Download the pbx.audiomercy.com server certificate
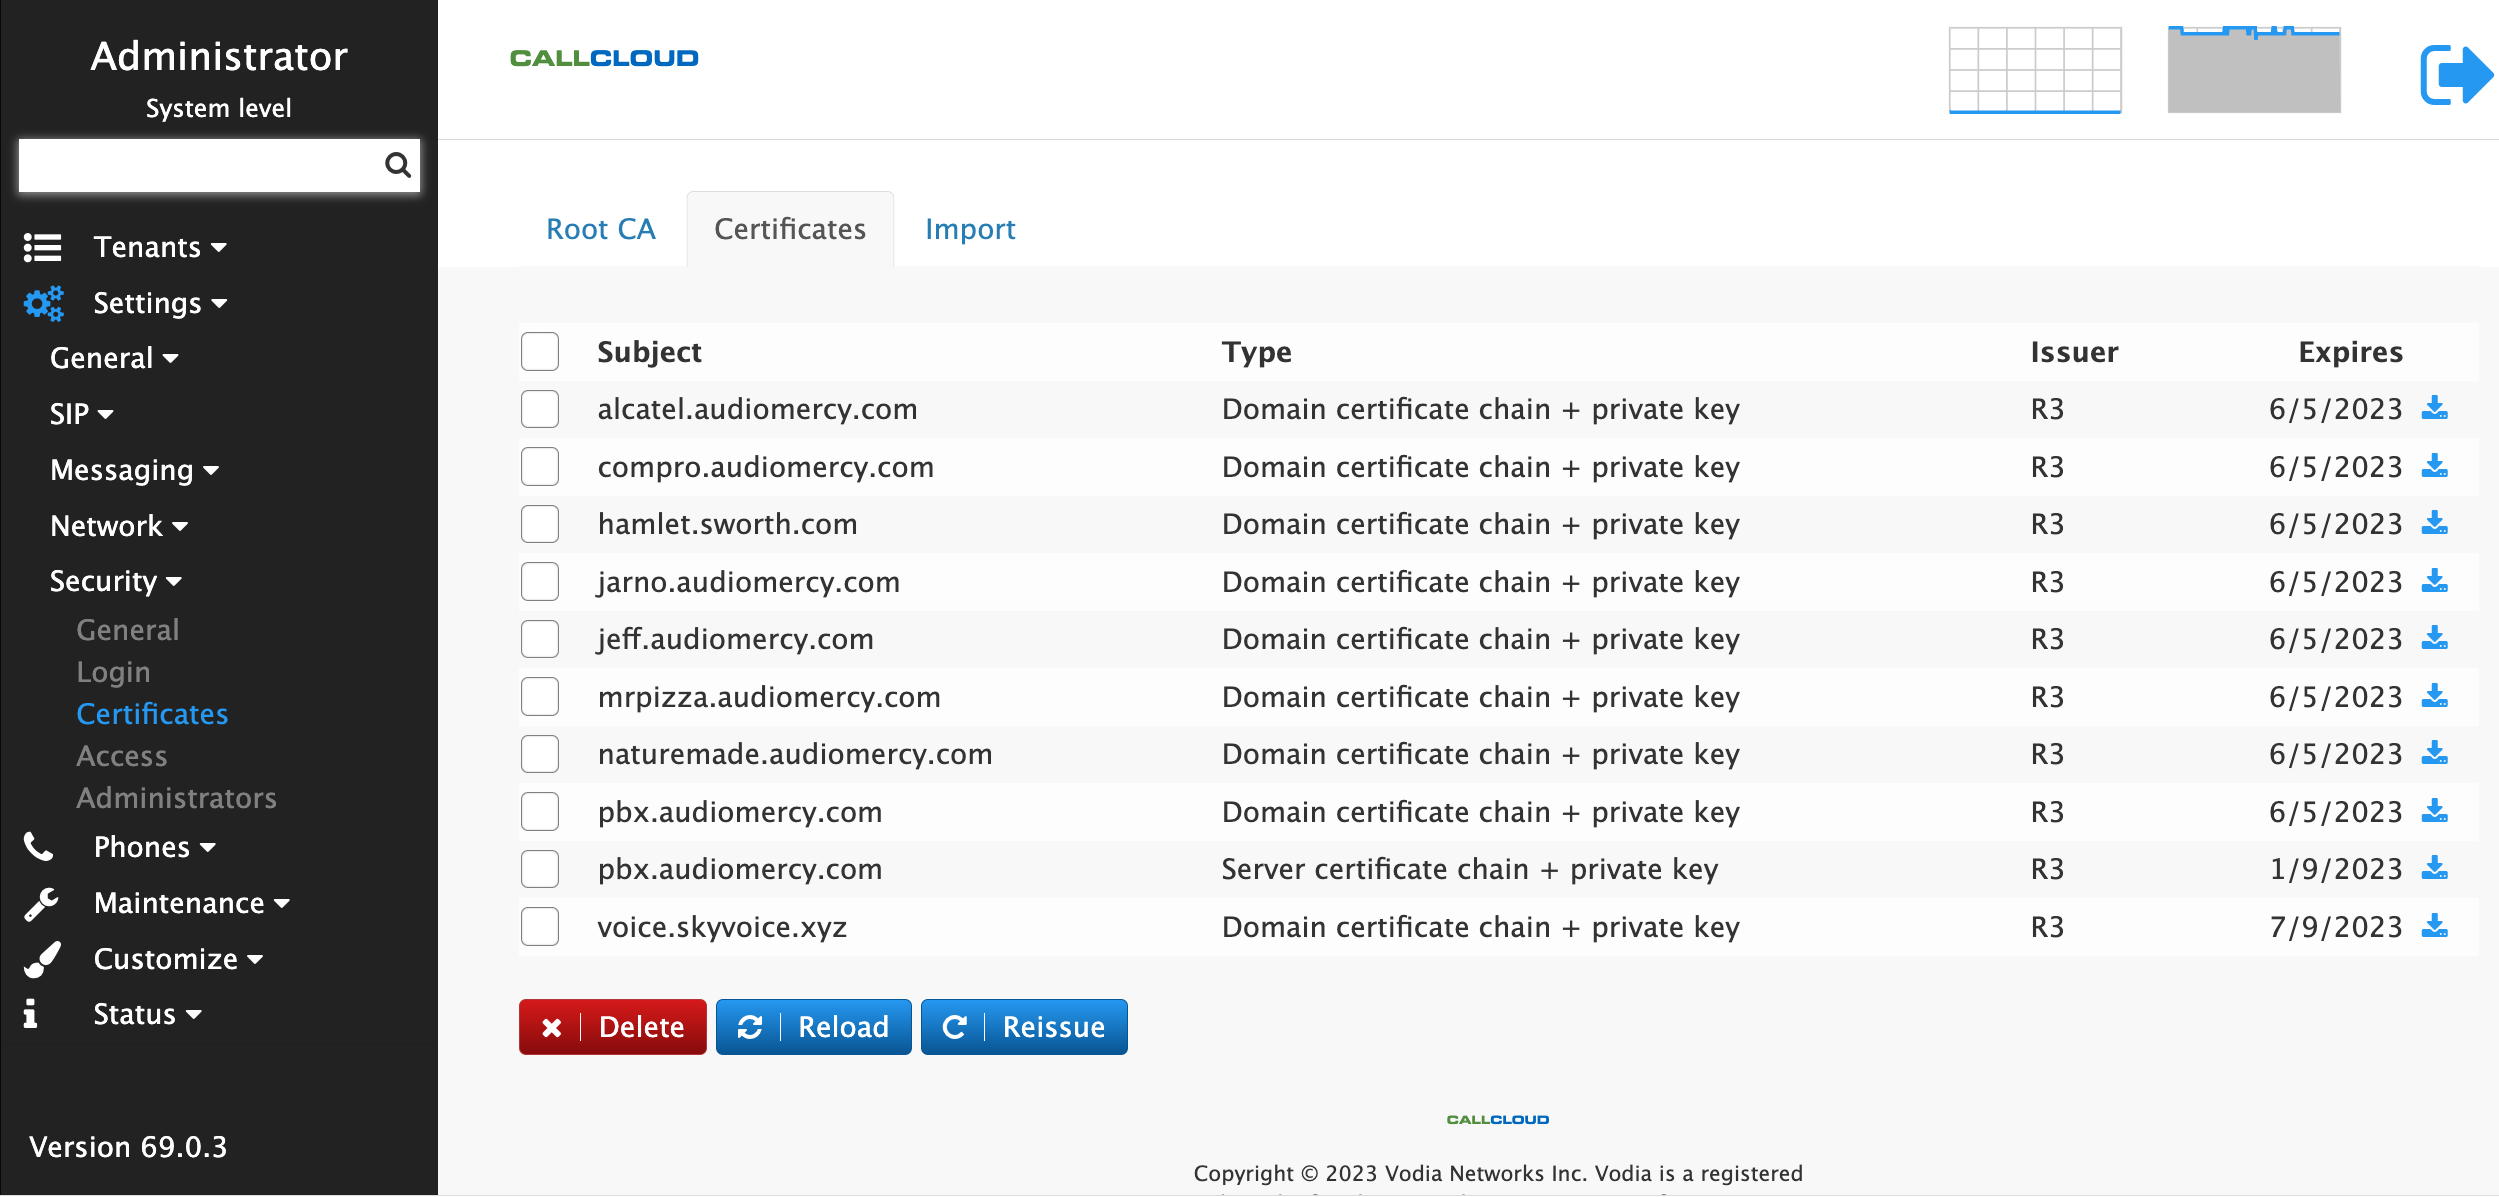 pos(2434,868)
